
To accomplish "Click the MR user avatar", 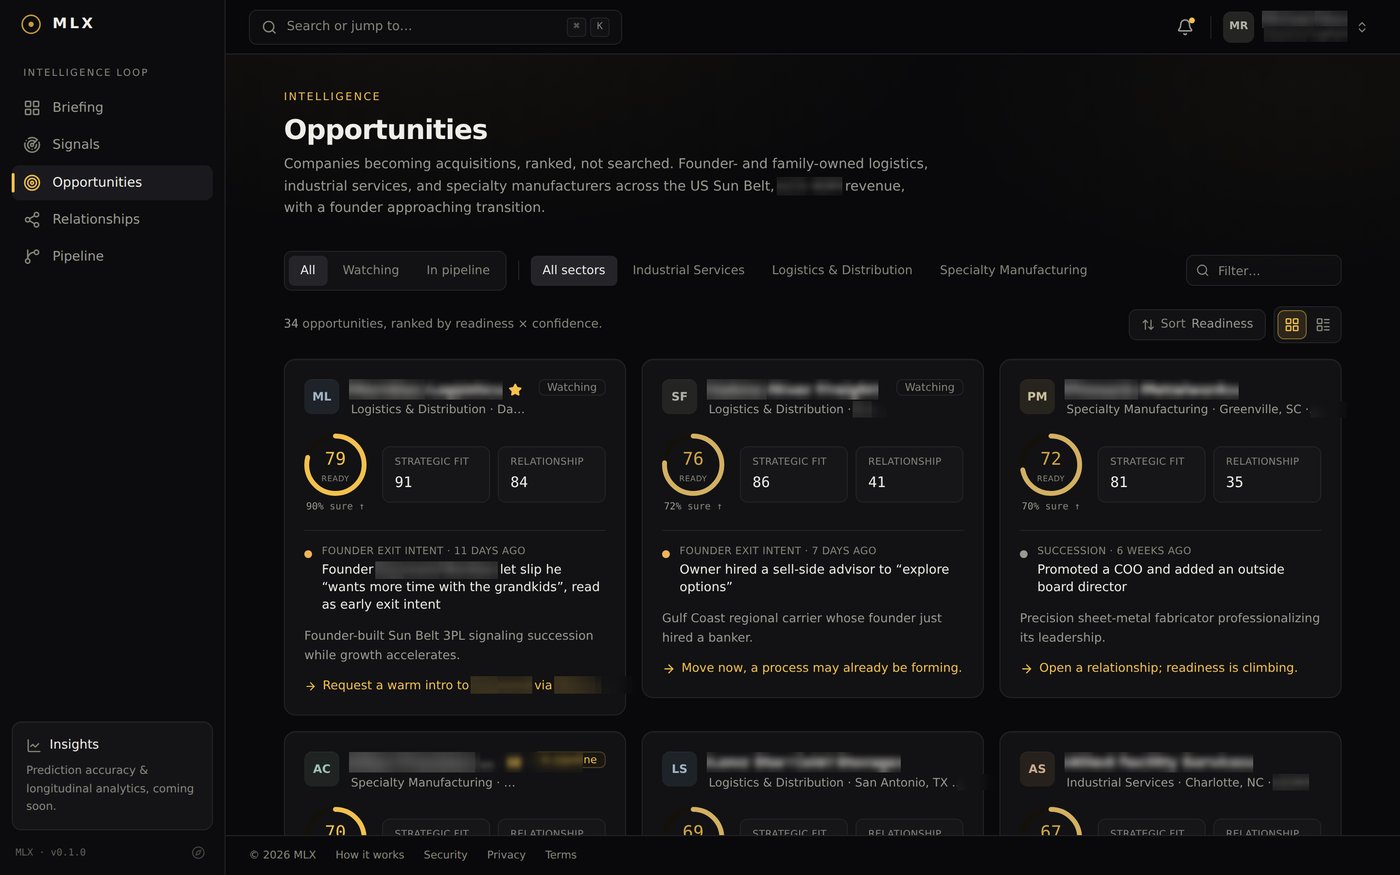I will coord(1238,27).
